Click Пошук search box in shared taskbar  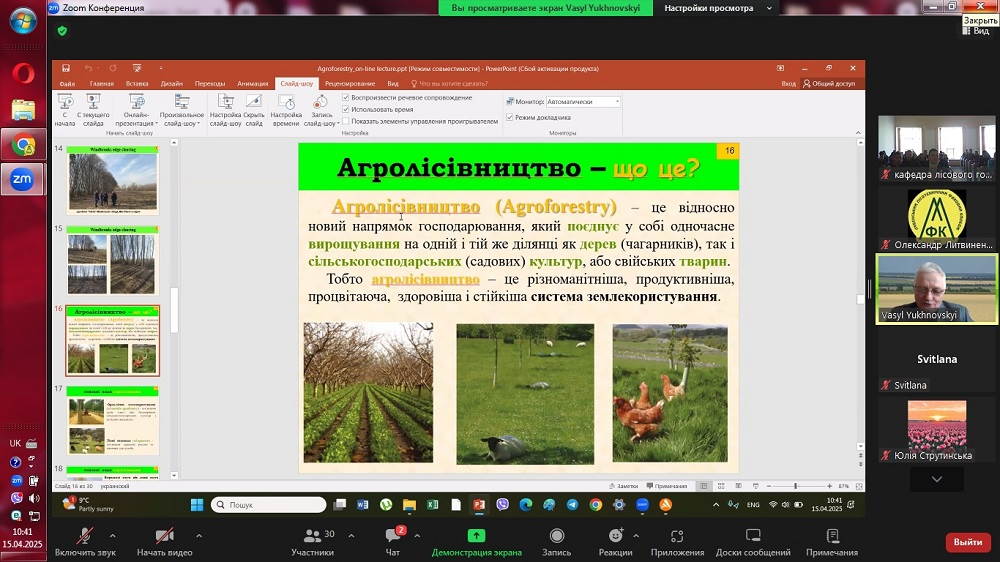268,505
